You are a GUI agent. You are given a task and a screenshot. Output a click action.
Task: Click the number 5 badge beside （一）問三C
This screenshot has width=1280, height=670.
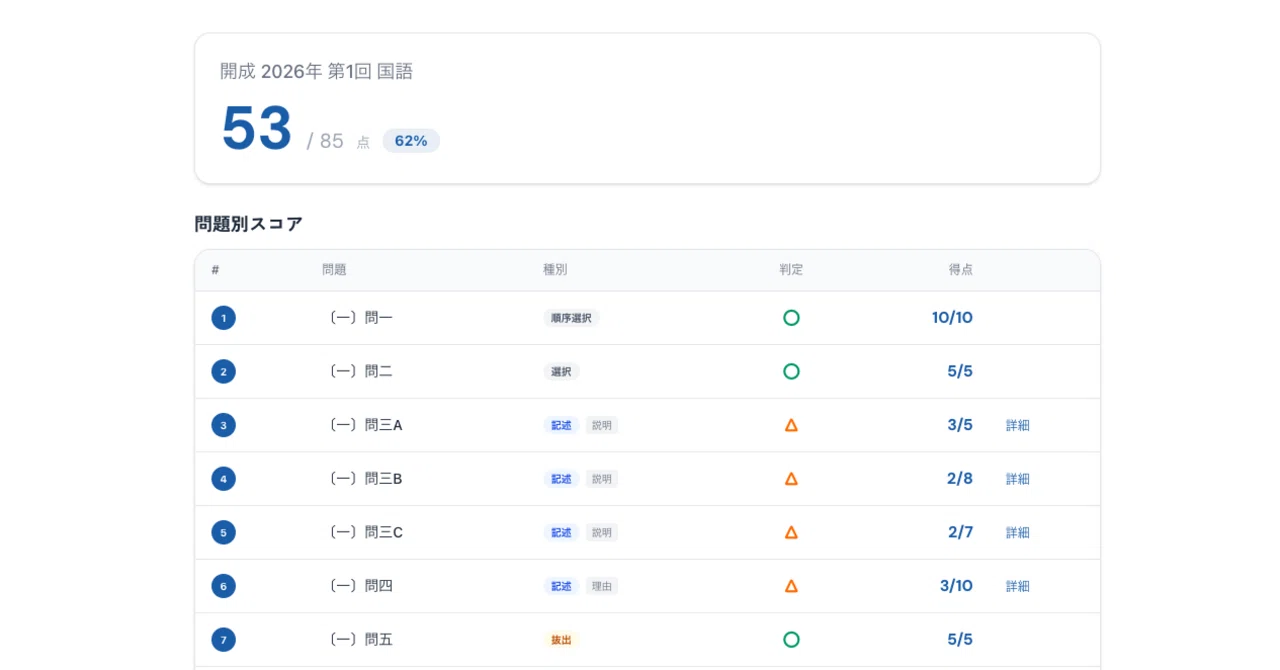coord(223,532)
